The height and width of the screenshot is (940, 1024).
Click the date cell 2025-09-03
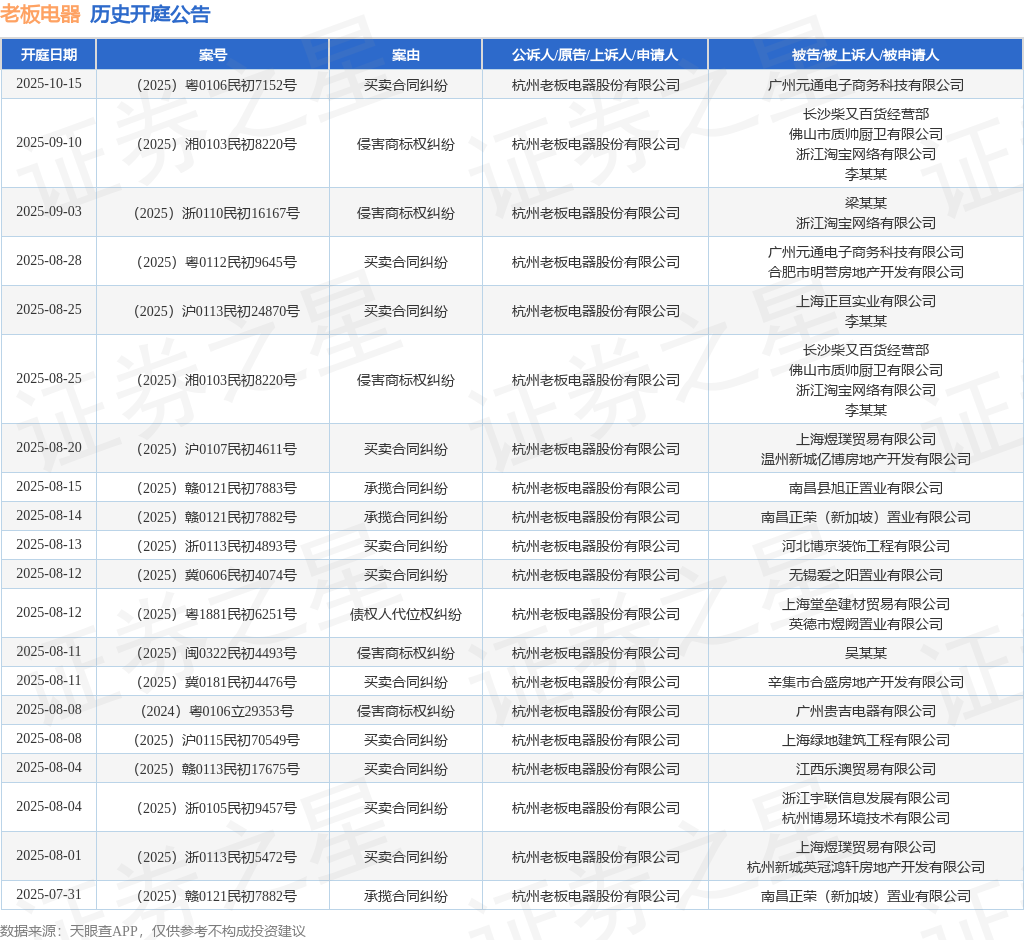tap(49, 212)
